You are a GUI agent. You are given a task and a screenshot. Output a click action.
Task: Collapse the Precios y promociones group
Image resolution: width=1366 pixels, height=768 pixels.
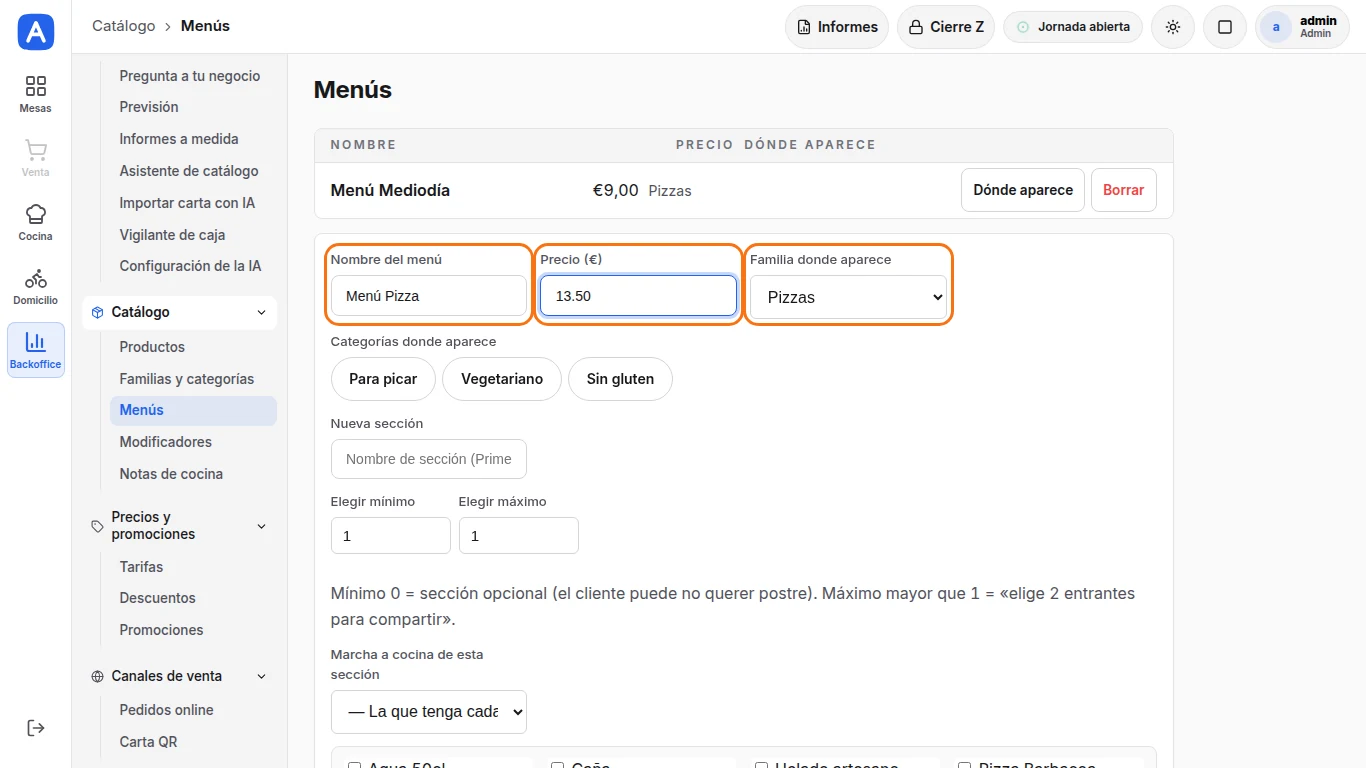[179, 526]
